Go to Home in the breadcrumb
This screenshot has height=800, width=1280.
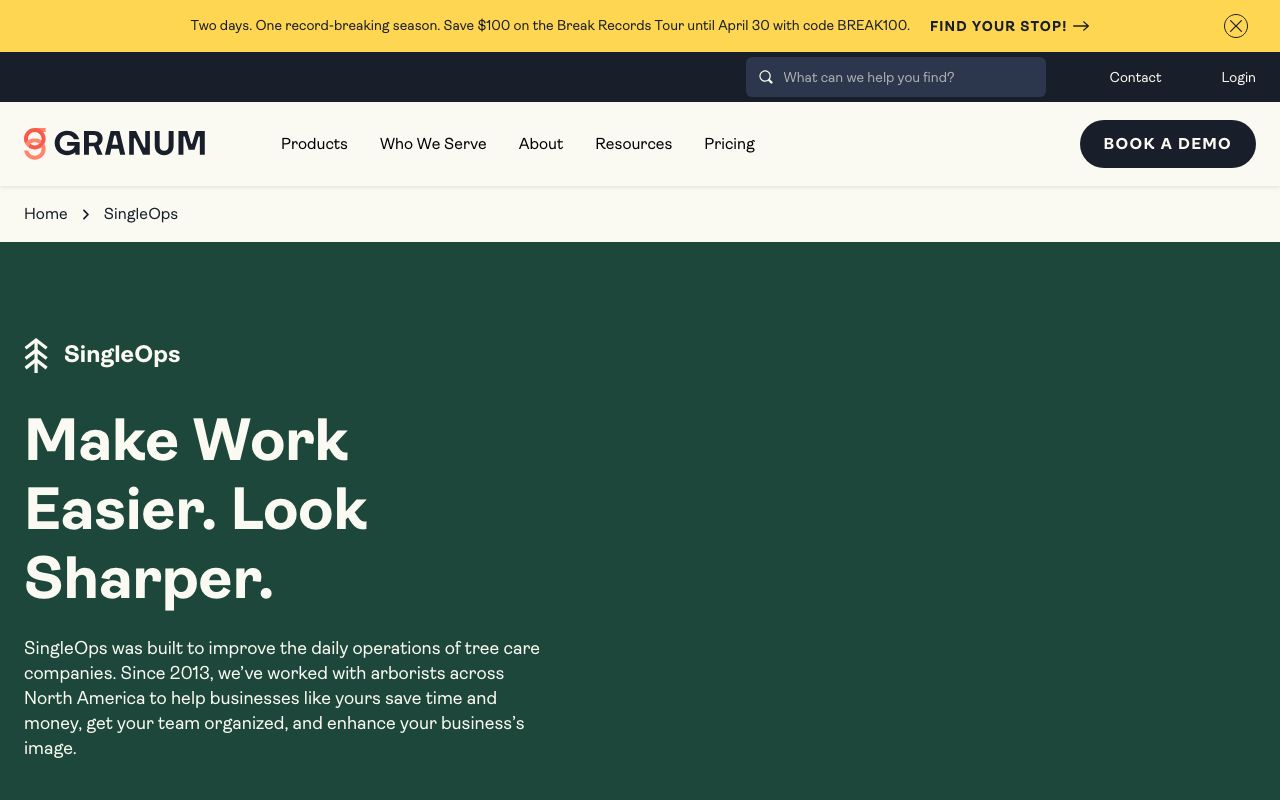tap(46, 214)
